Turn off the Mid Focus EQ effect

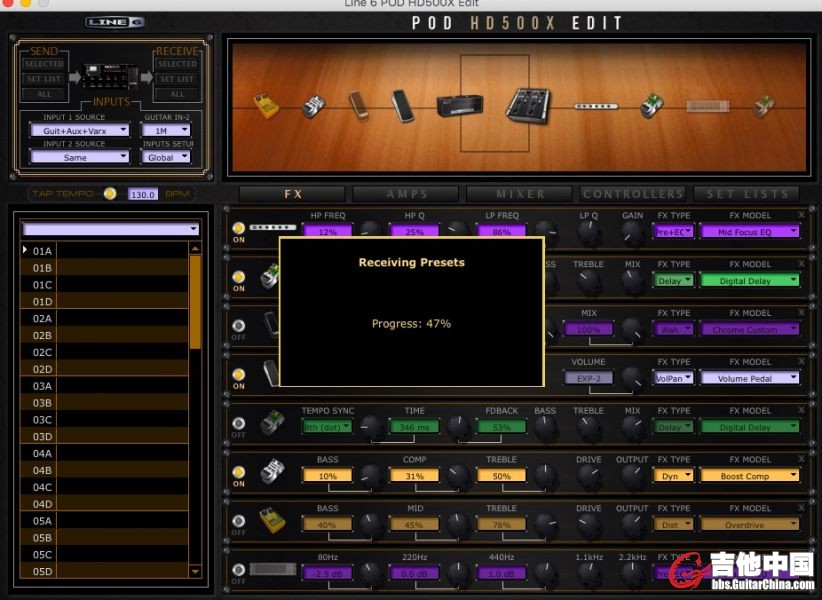(x=238, y=228)
